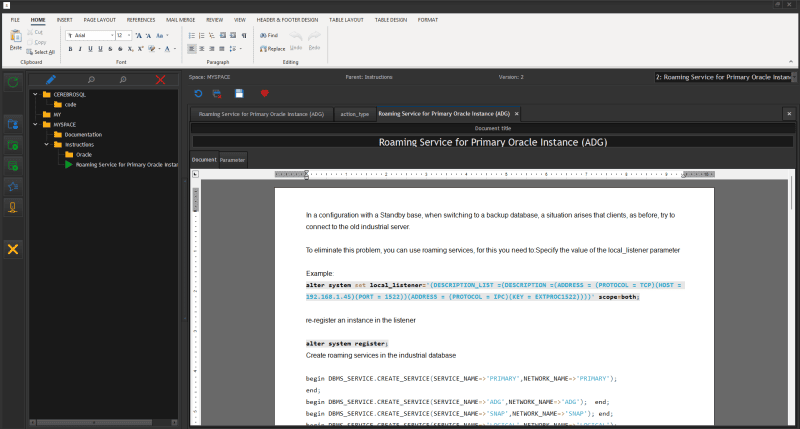Screen dimensions: 800x429
Task: Click the green refresh icon in left sidebar
Action: click(x=13, y=82)
